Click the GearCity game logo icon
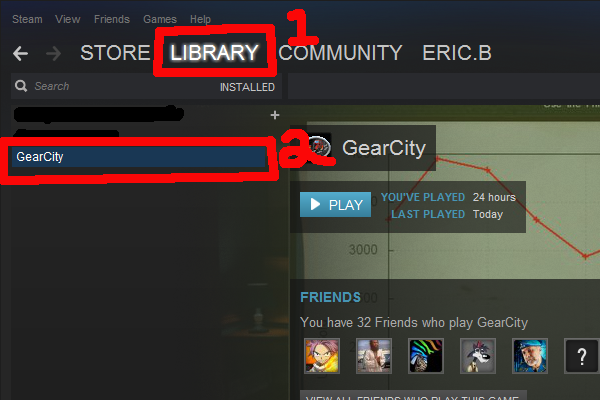The width and height of the screenshot is (600, 400). tap(320, 147)
